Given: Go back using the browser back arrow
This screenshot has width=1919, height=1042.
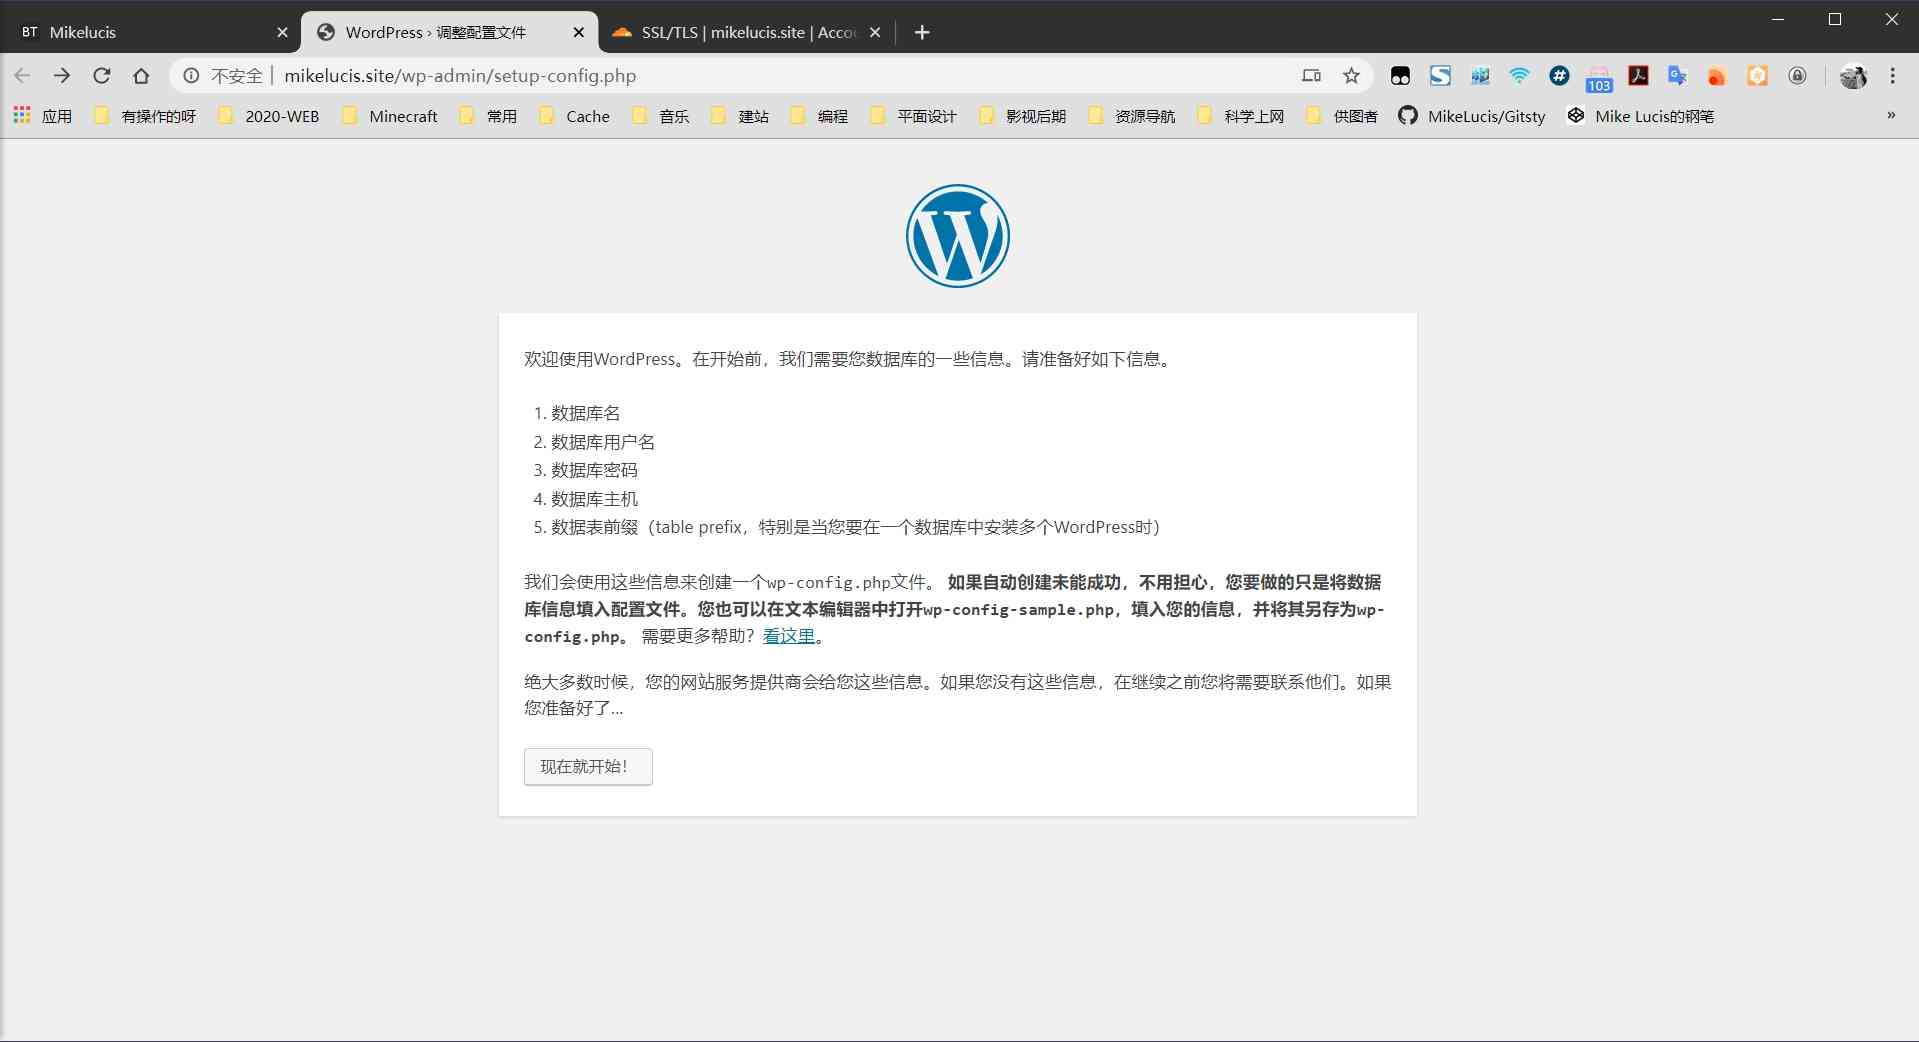Looking at the screenshot, I should click(x=22, y=75).
